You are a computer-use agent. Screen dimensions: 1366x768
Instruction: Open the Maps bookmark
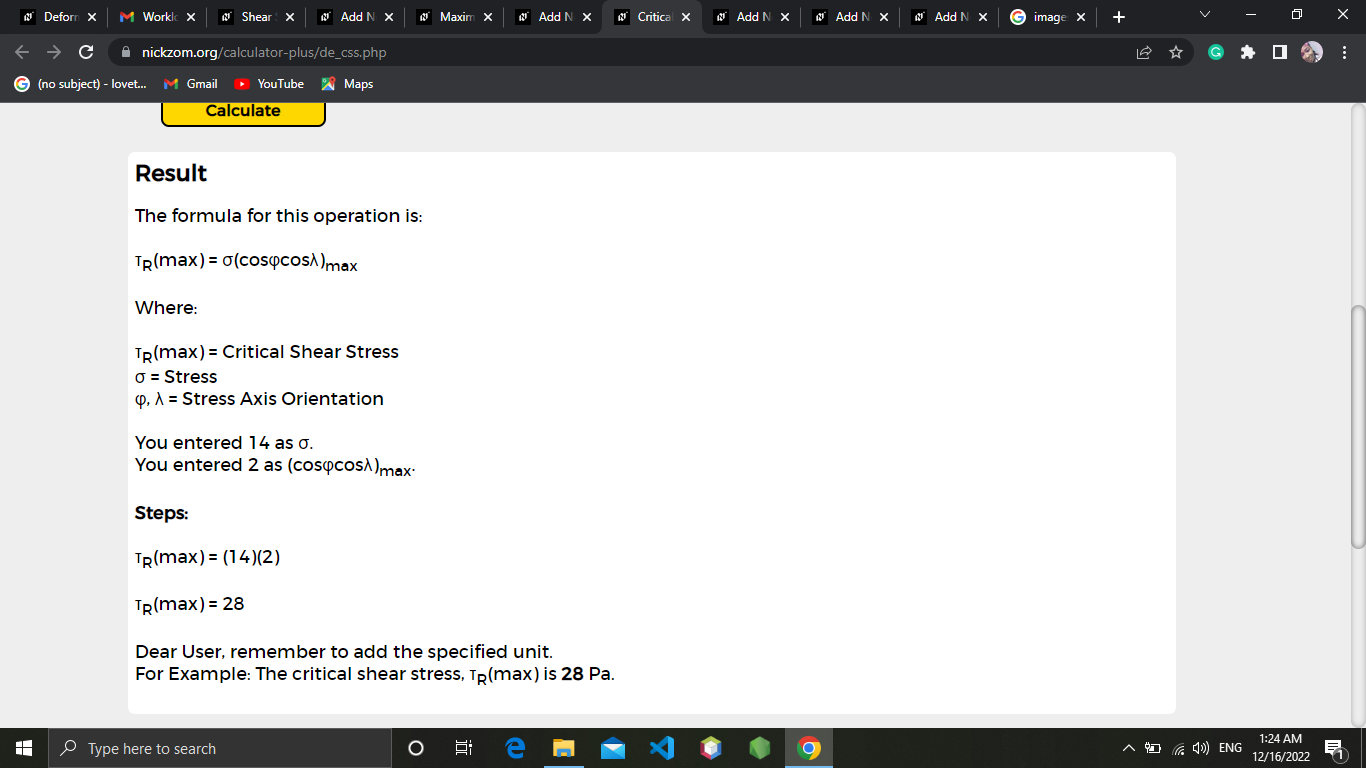pyautogui.click(x=347, y=84)
